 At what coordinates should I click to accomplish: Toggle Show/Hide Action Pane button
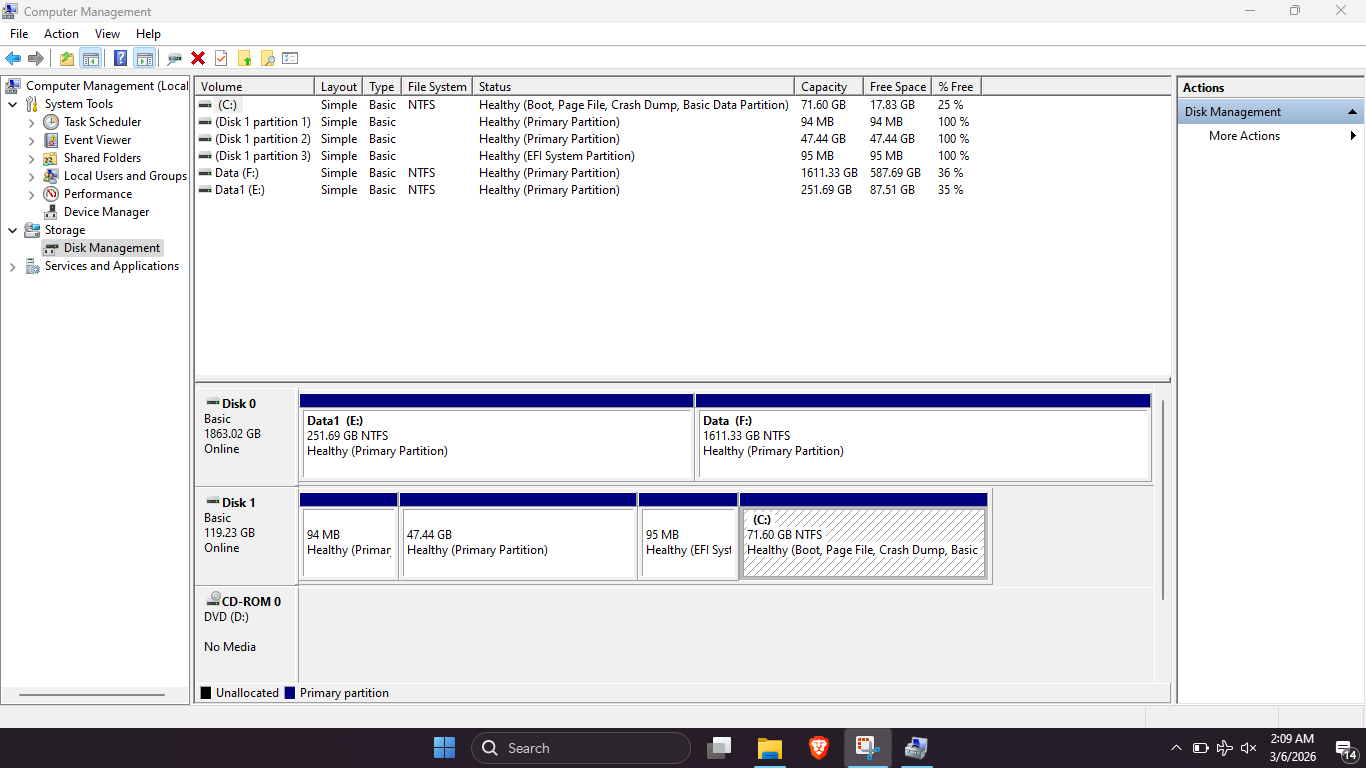145,59
